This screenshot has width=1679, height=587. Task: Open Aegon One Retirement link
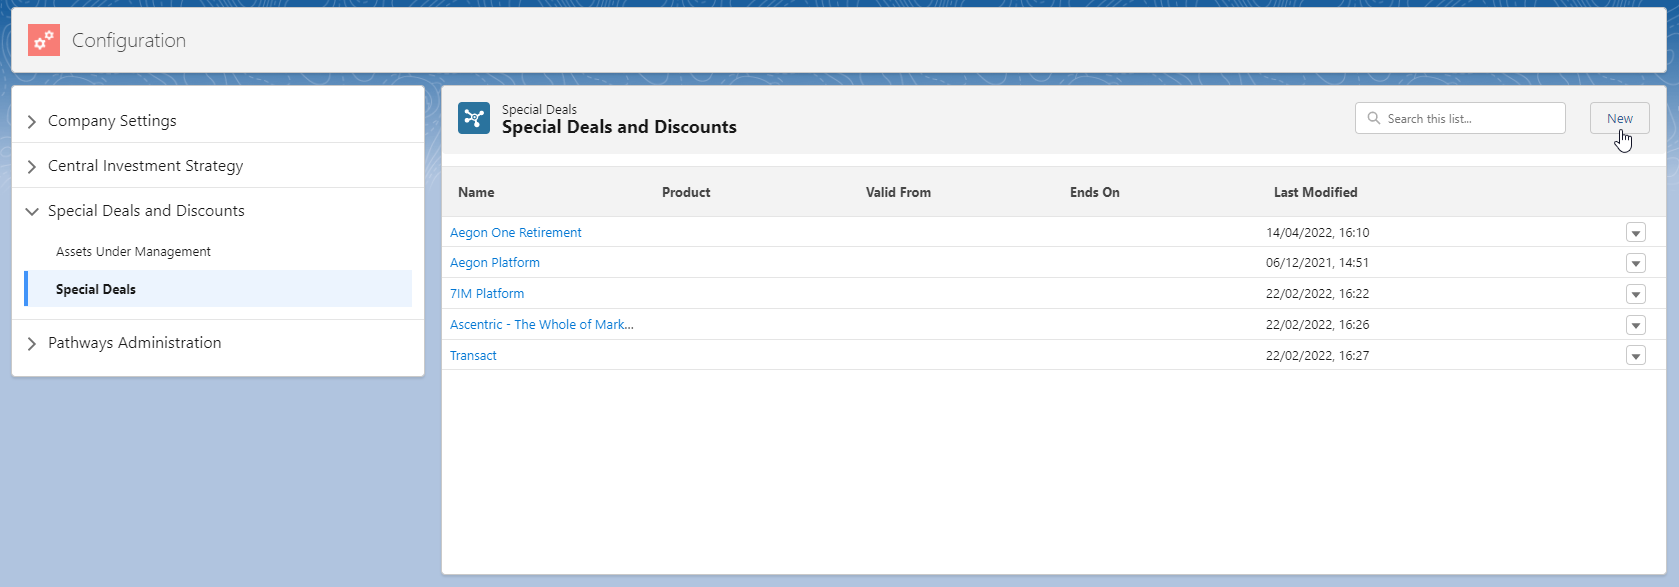click(x=516, y=233)
